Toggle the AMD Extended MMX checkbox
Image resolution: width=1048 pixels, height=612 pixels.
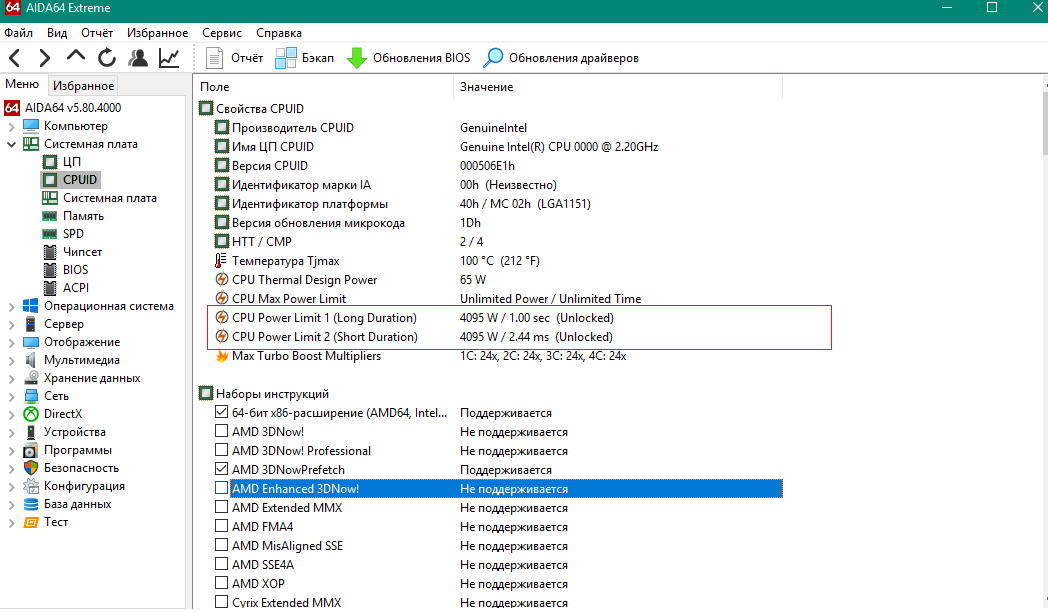[221, 507]
